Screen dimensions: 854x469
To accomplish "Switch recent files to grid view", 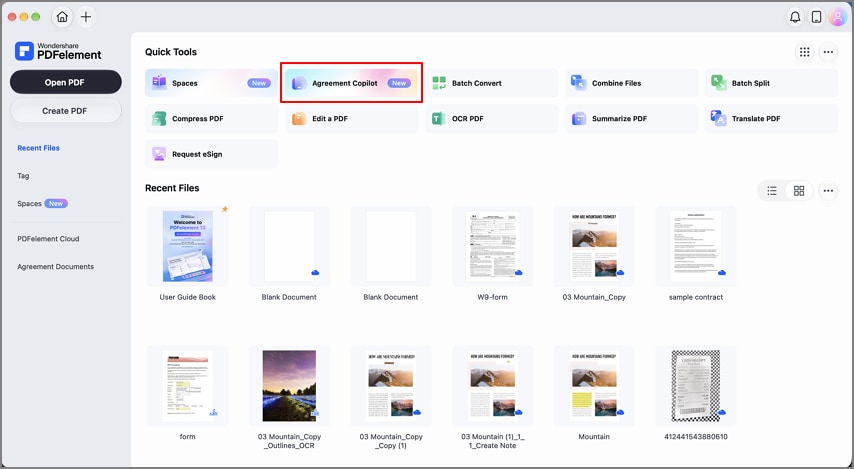I will point(798,191).
